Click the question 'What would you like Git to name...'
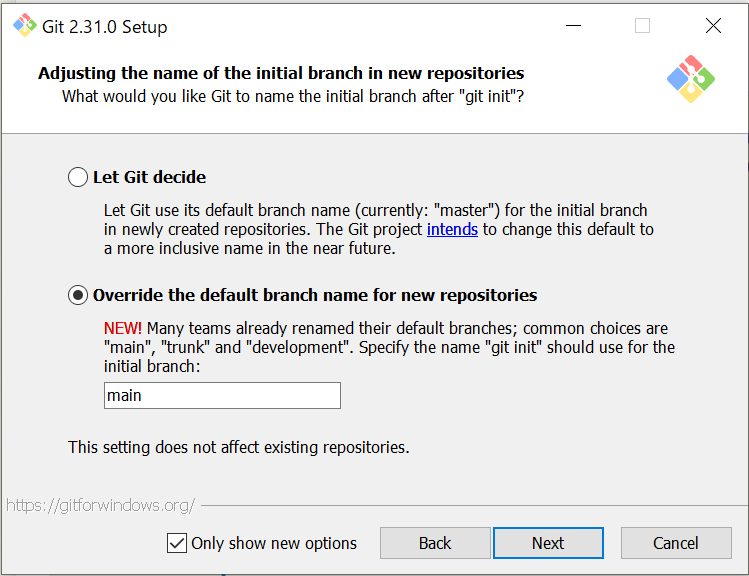Screen dimensions: 749x576 (x=293, y=96)
